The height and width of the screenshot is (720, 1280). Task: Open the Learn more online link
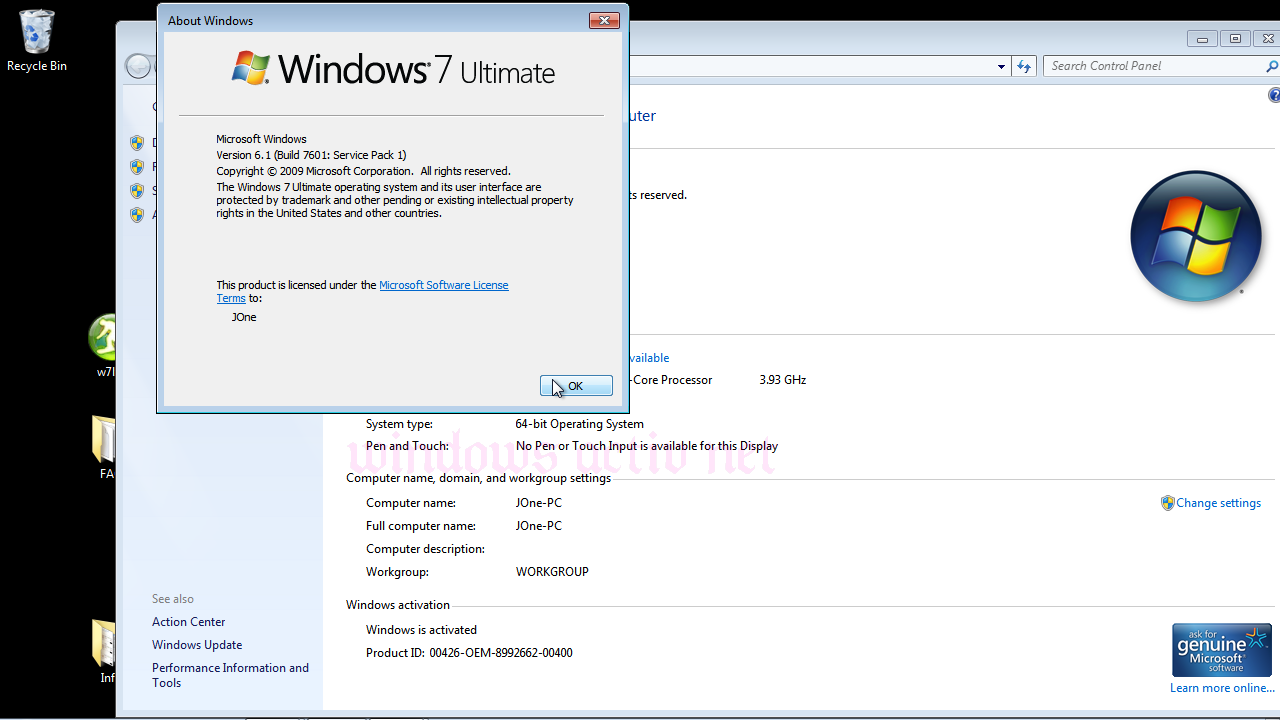[1222, 688]
